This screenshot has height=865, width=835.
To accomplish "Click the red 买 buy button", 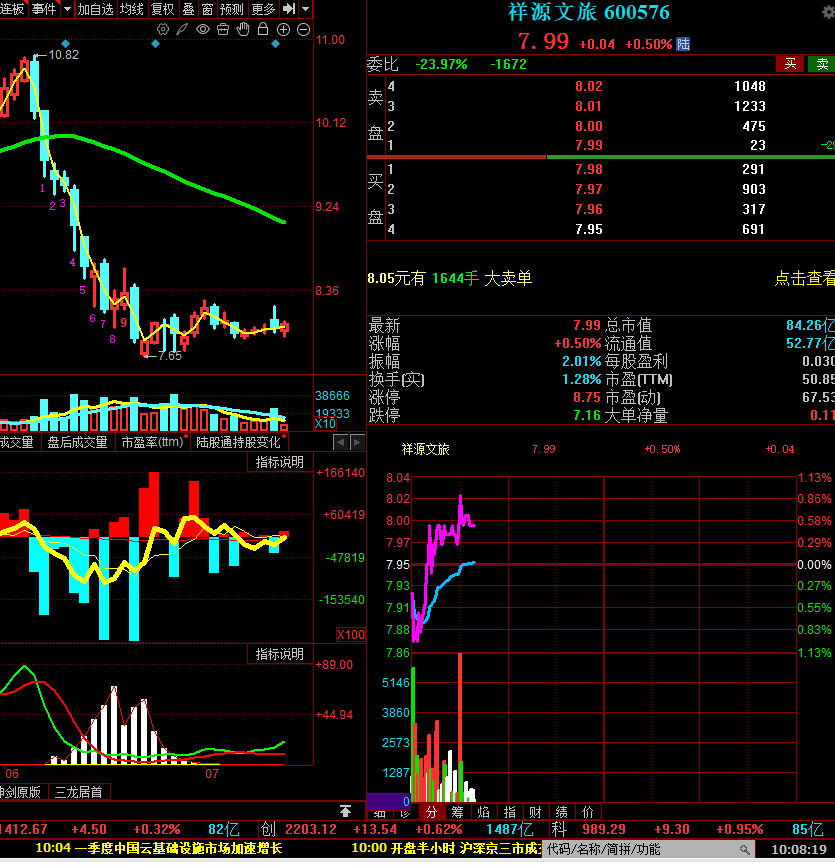I will pyautogui.click(x=790, y=64).
